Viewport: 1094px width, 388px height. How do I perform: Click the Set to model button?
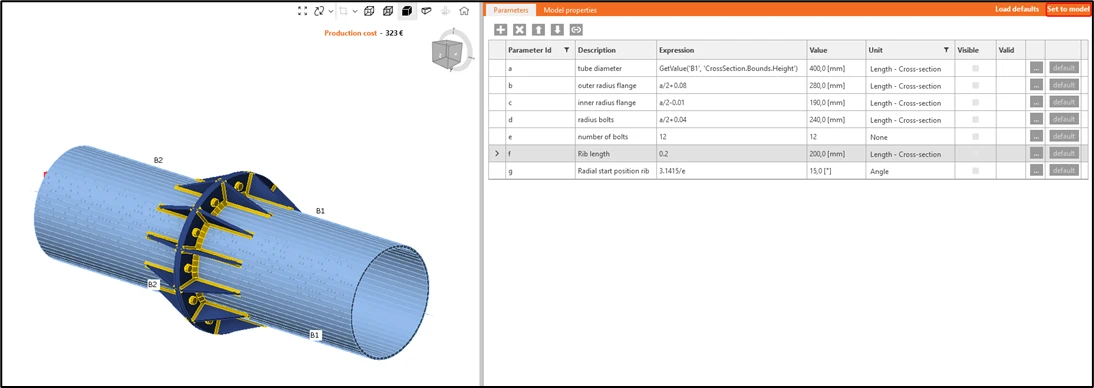pyautogui.click(x=1068, y=9)
